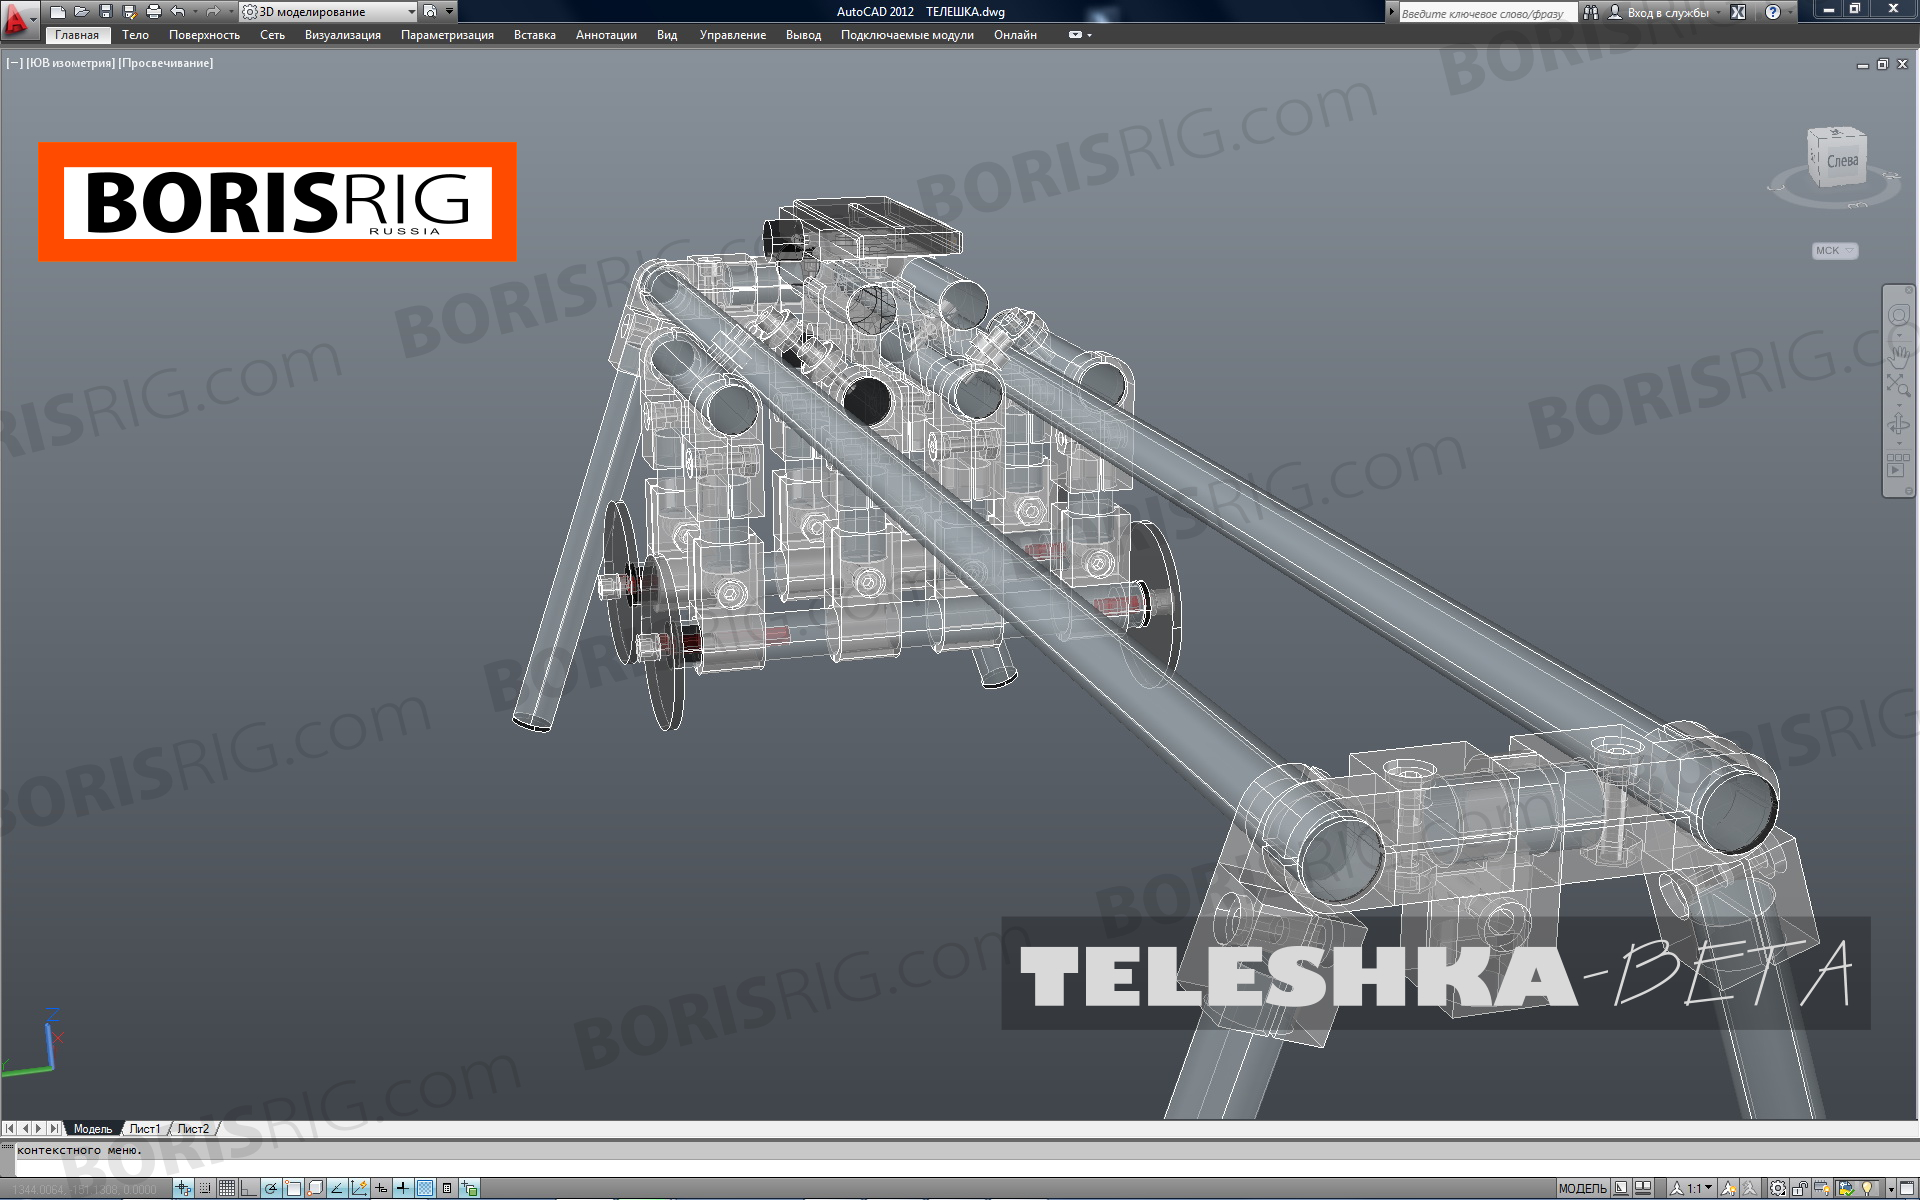The width and height of the screenshot is (1920, 1200).
Task: Toggle Object Snap in status bar
Action: pyautogui.click(x=293, y=1188)
